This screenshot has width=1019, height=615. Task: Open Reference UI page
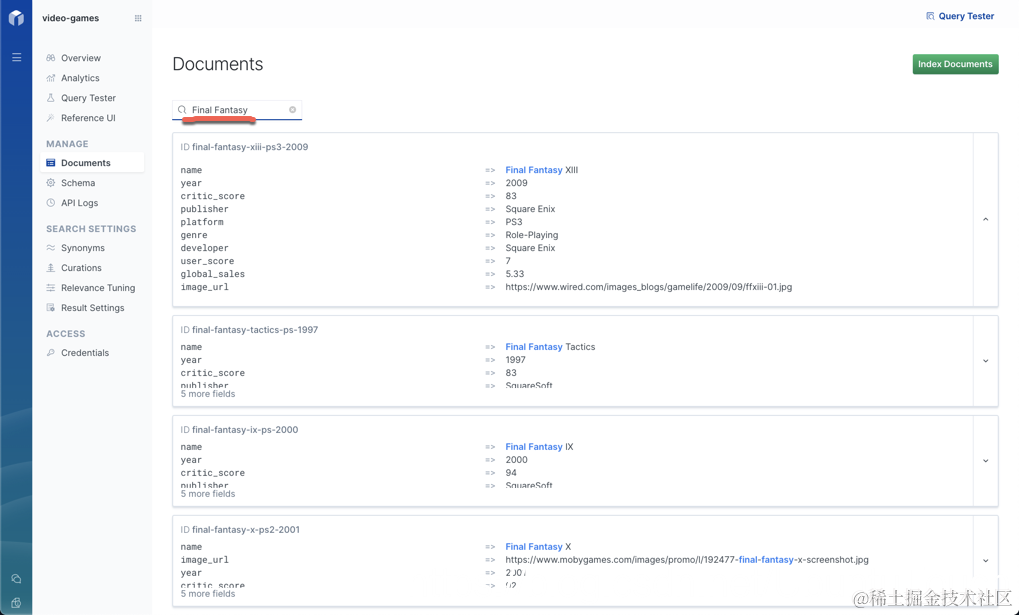click(88, 118)
